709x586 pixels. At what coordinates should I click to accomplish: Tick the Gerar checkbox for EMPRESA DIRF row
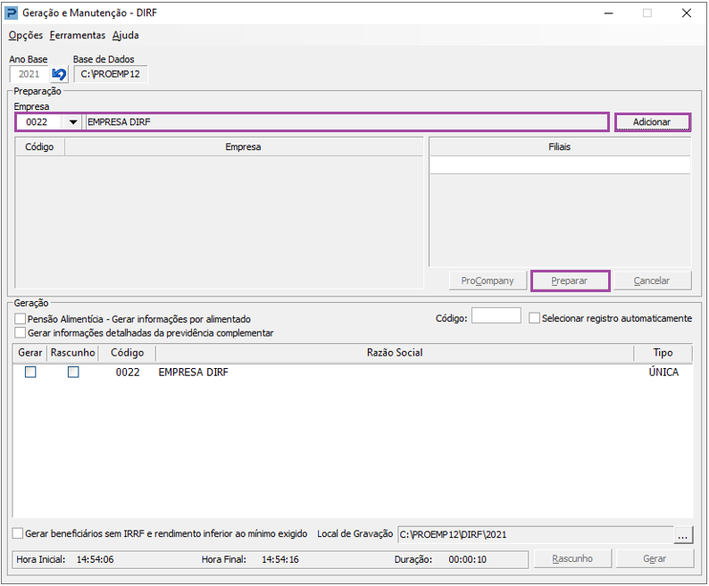click(30, 372)
